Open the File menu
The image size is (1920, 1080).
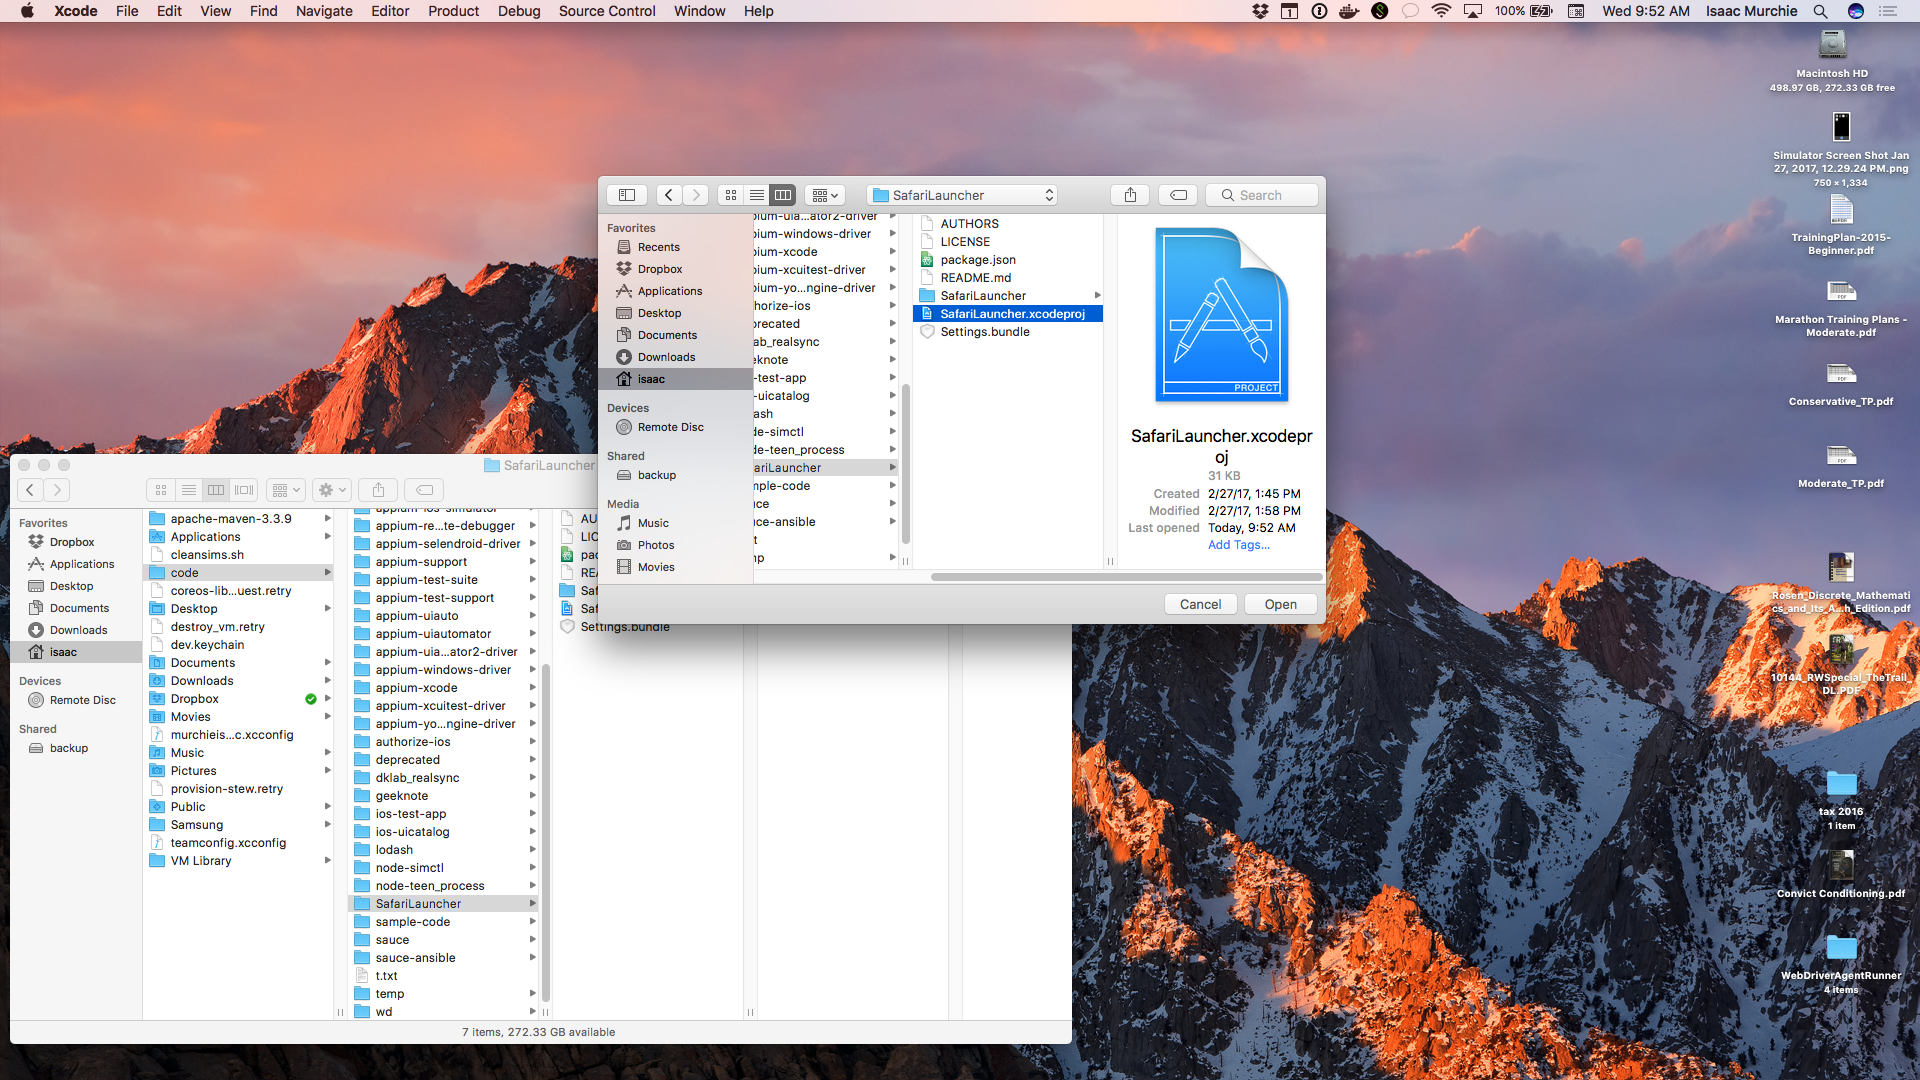pos(127,11)
